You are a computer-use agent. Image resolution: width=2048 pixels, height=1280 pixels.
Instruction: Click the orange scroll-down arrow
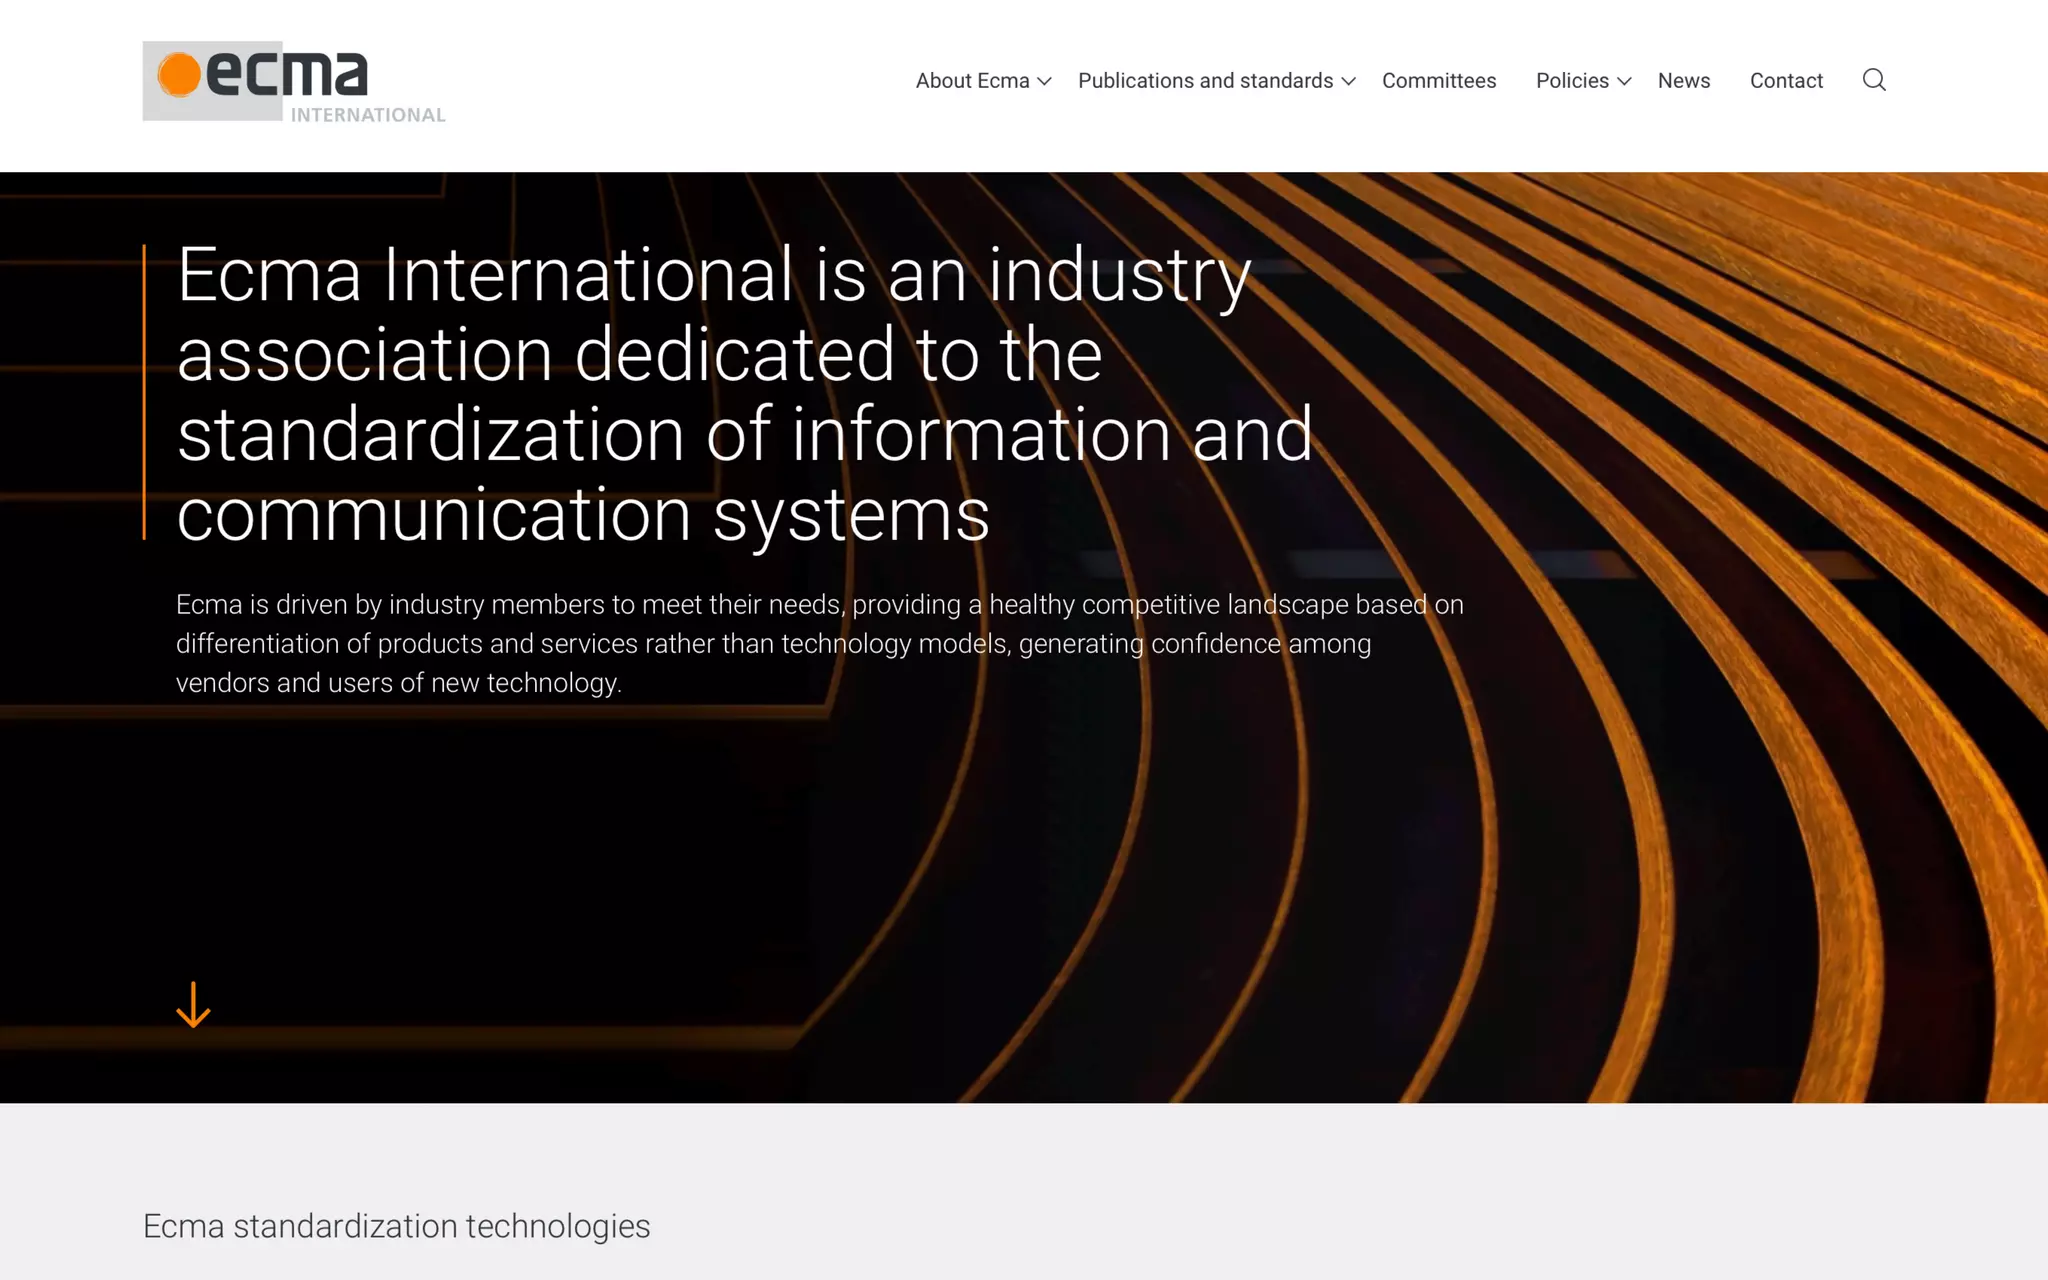193,1004
